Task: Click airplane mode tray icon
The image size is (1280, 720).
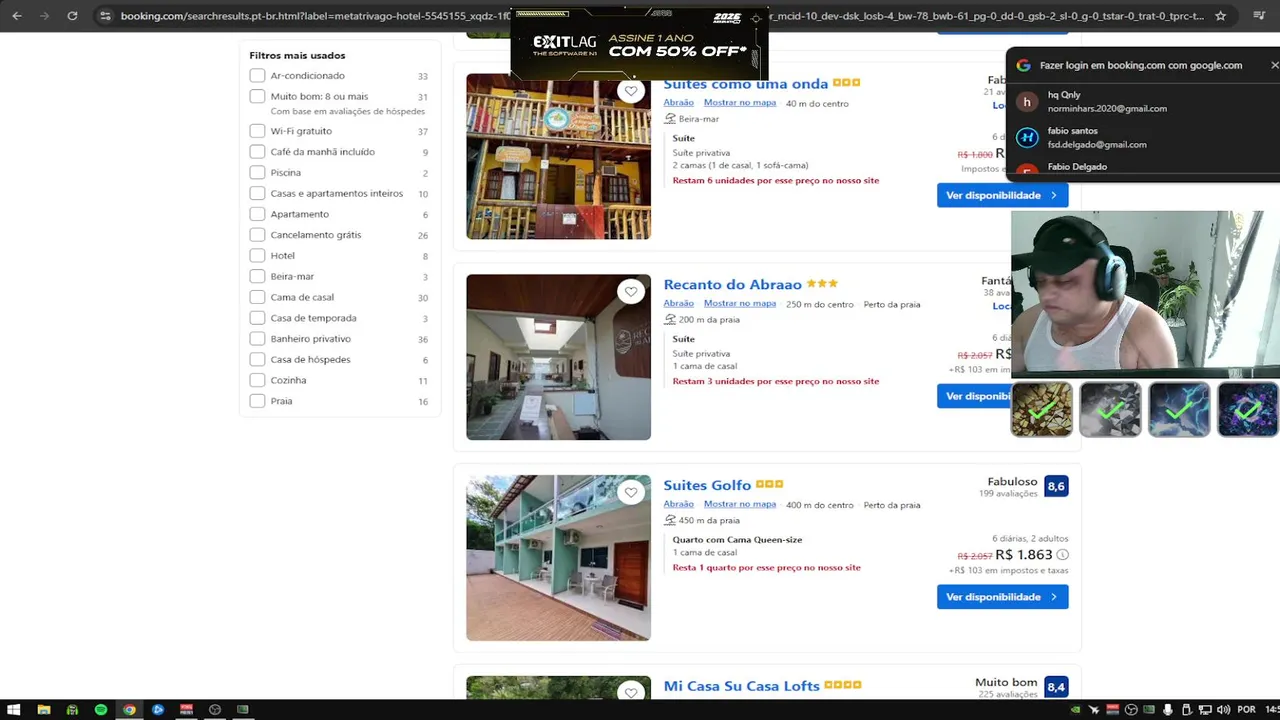Action: pos(1094,710)
